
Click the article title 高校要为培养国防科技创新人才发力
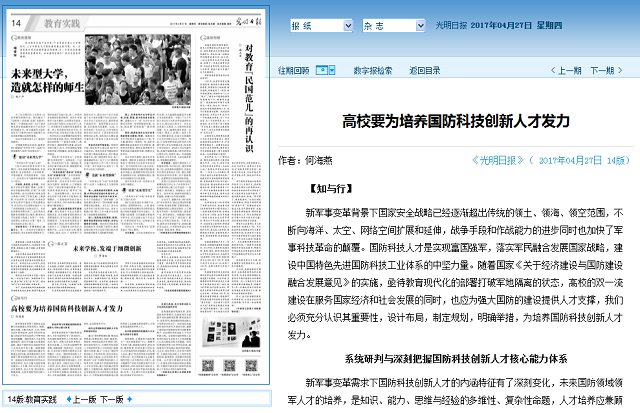tap(456, 121)
